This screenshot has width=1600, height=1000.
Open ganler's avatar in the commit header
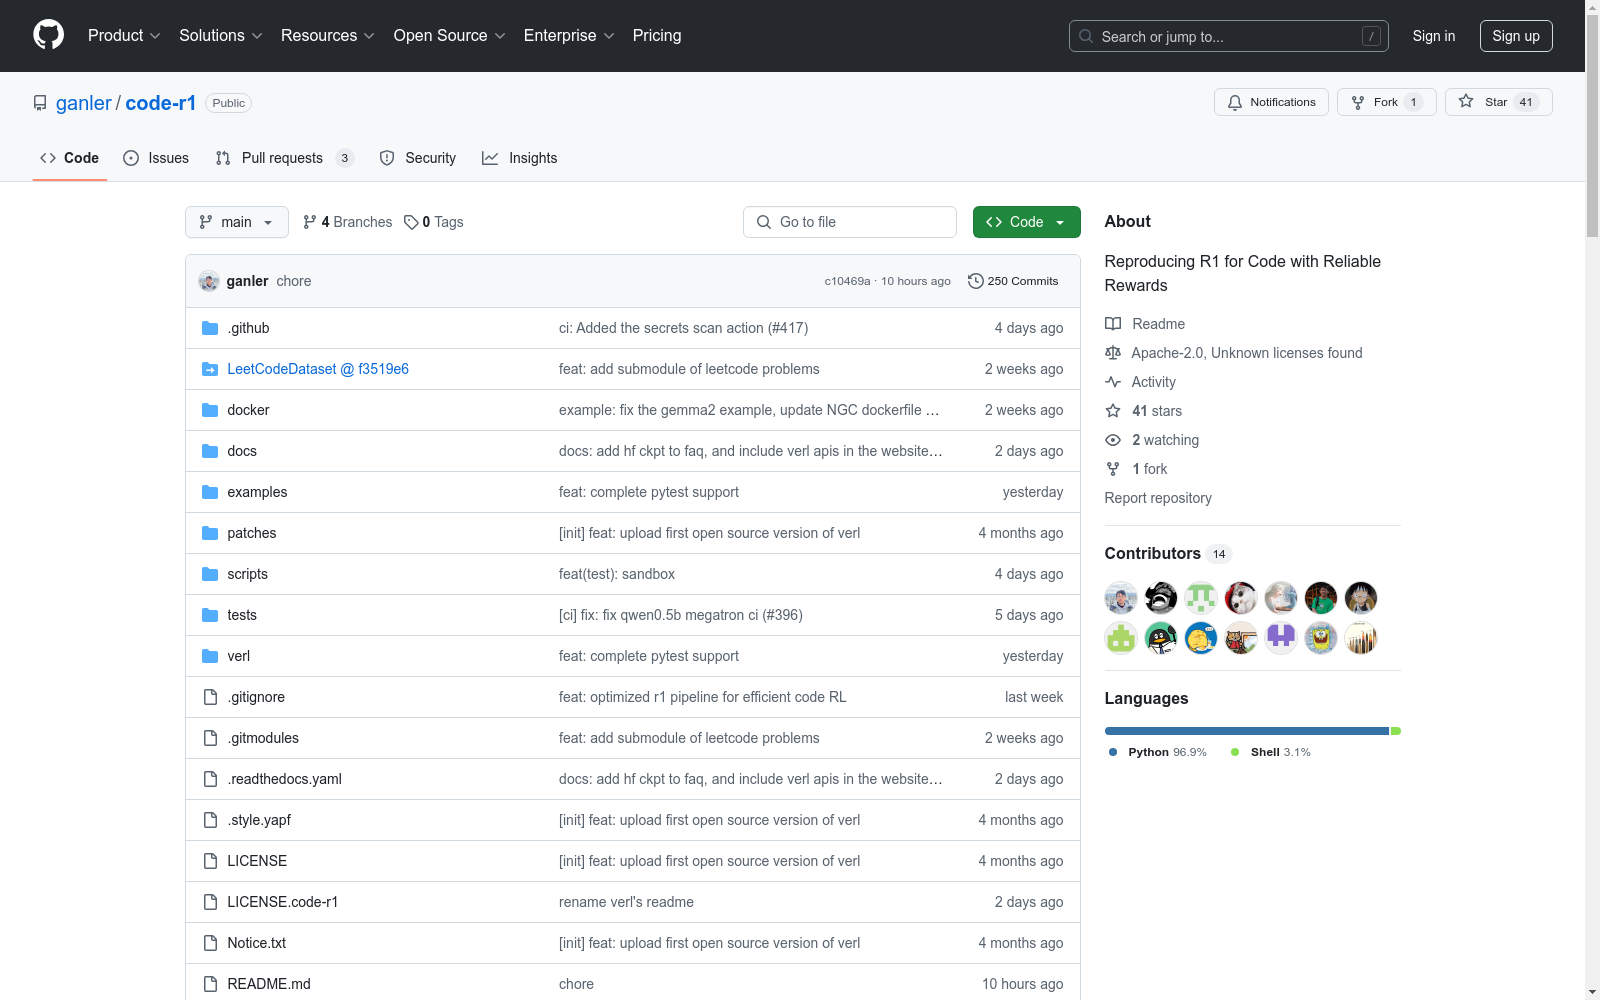pyautogui.click(x=209, y=281)
